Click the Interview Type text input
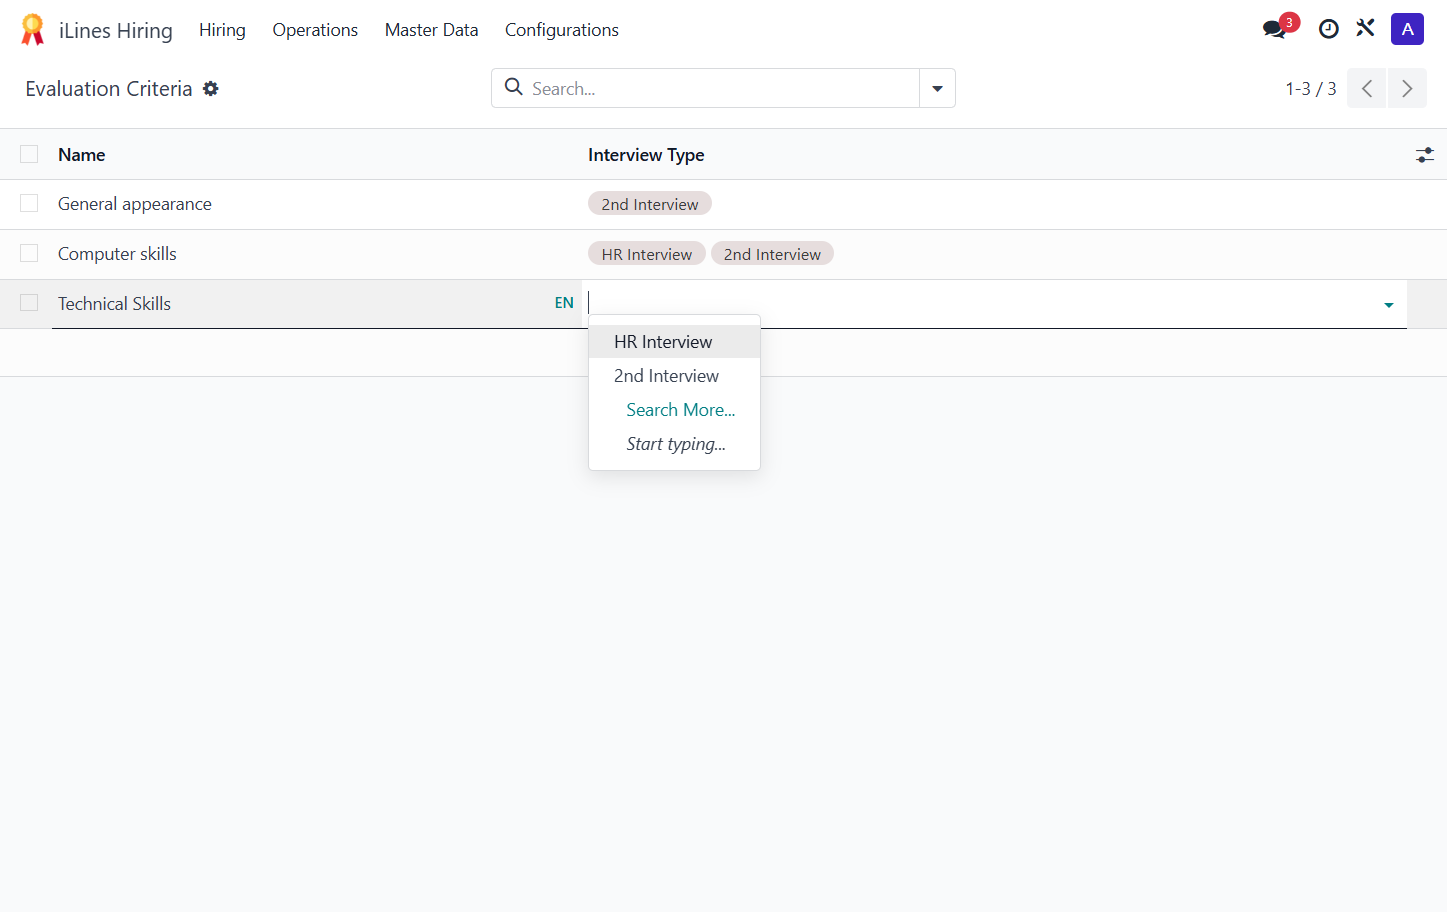Image resolution: width=1447 pixels, height=912 pixels. [980, 303]
